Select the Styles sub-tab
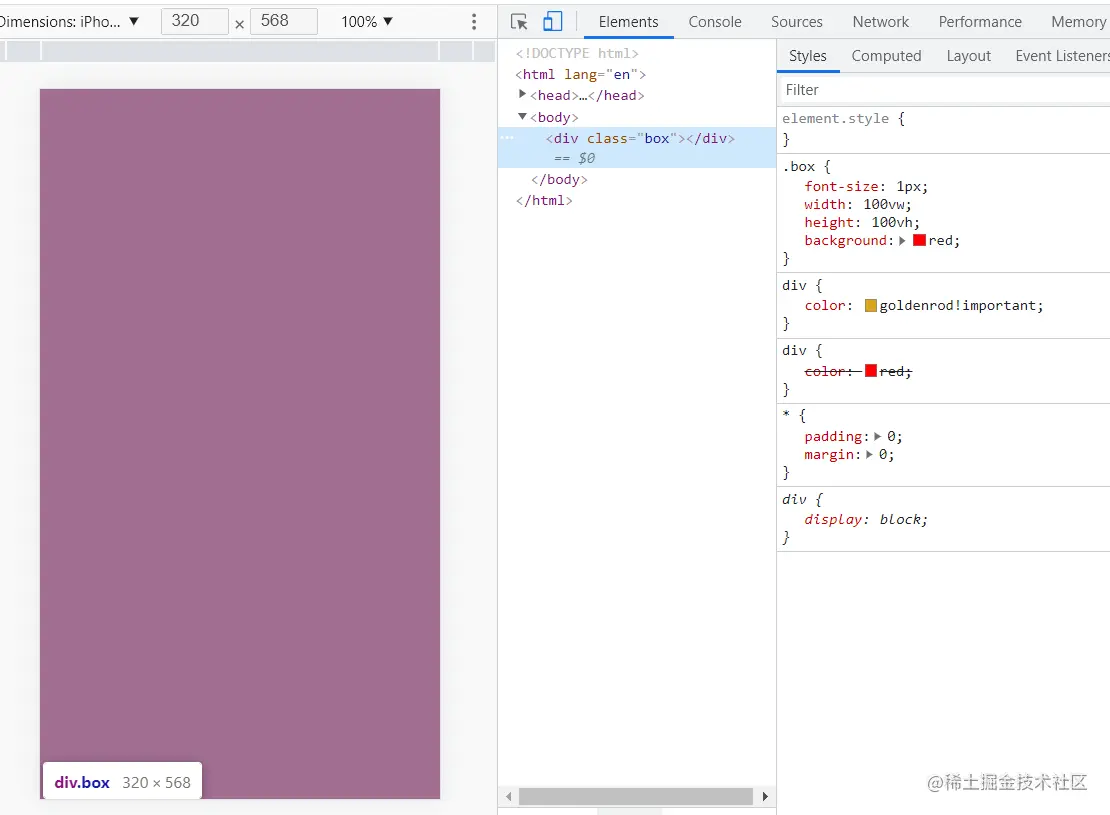Viewport: 1110px width, 815px height. 808,56
